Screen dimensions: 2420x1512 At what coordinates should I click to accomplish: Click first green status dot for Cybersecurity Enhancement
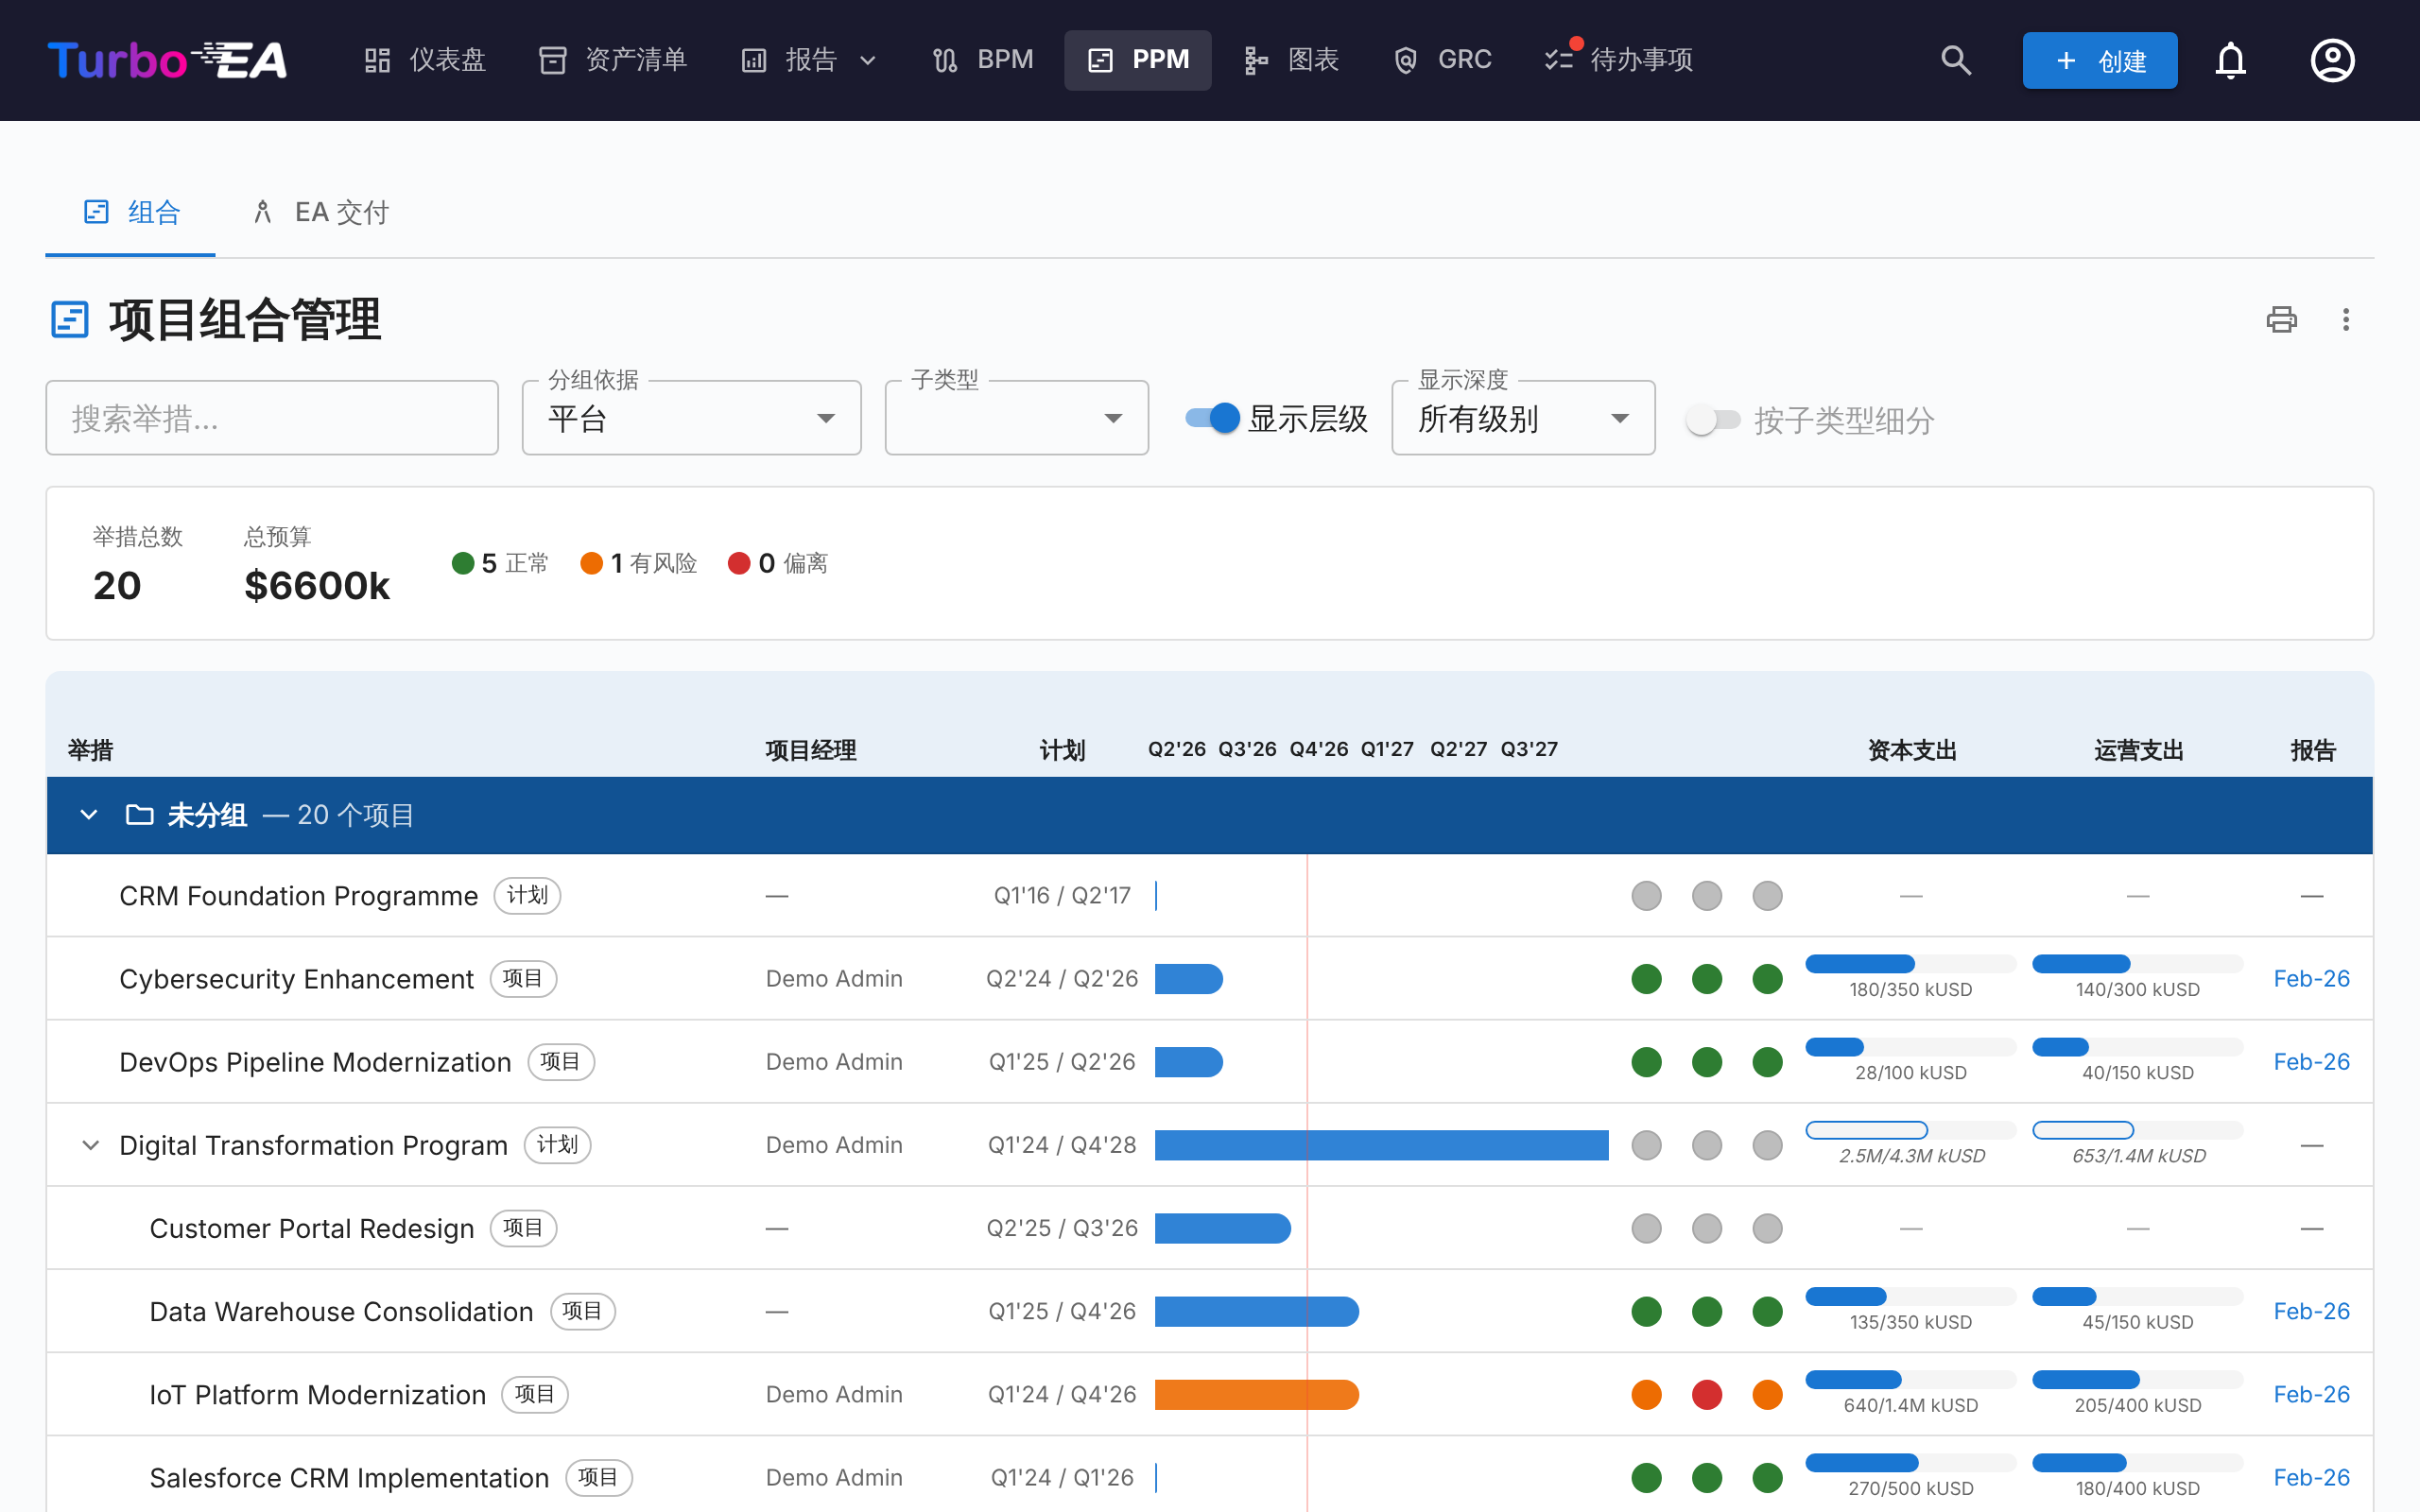[x=1646, y=979]
